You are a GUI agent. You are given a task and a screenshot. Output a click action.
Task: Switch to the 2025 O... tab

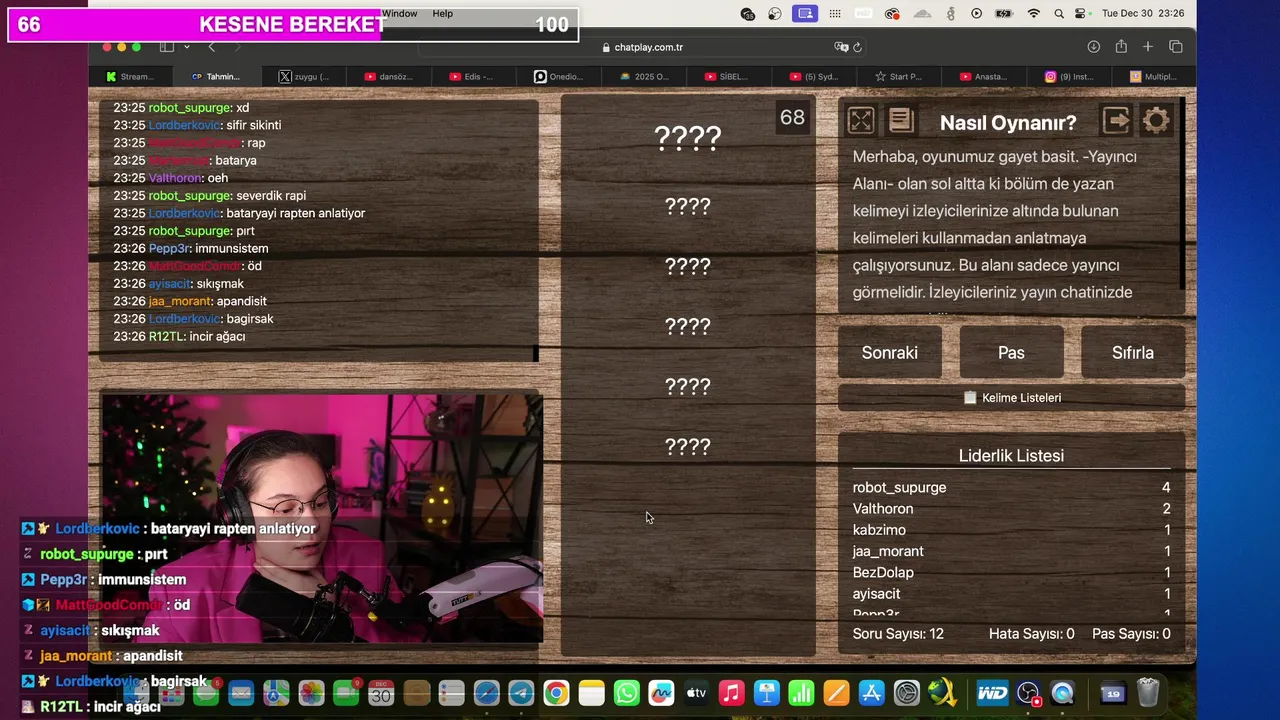point(646,76)
